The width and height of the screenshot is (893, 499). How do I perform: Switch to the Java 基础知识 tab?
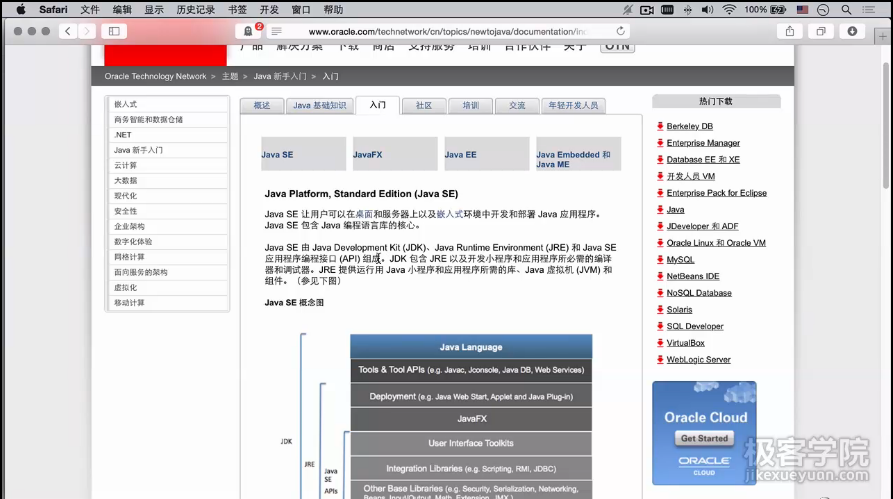point(319,105)
